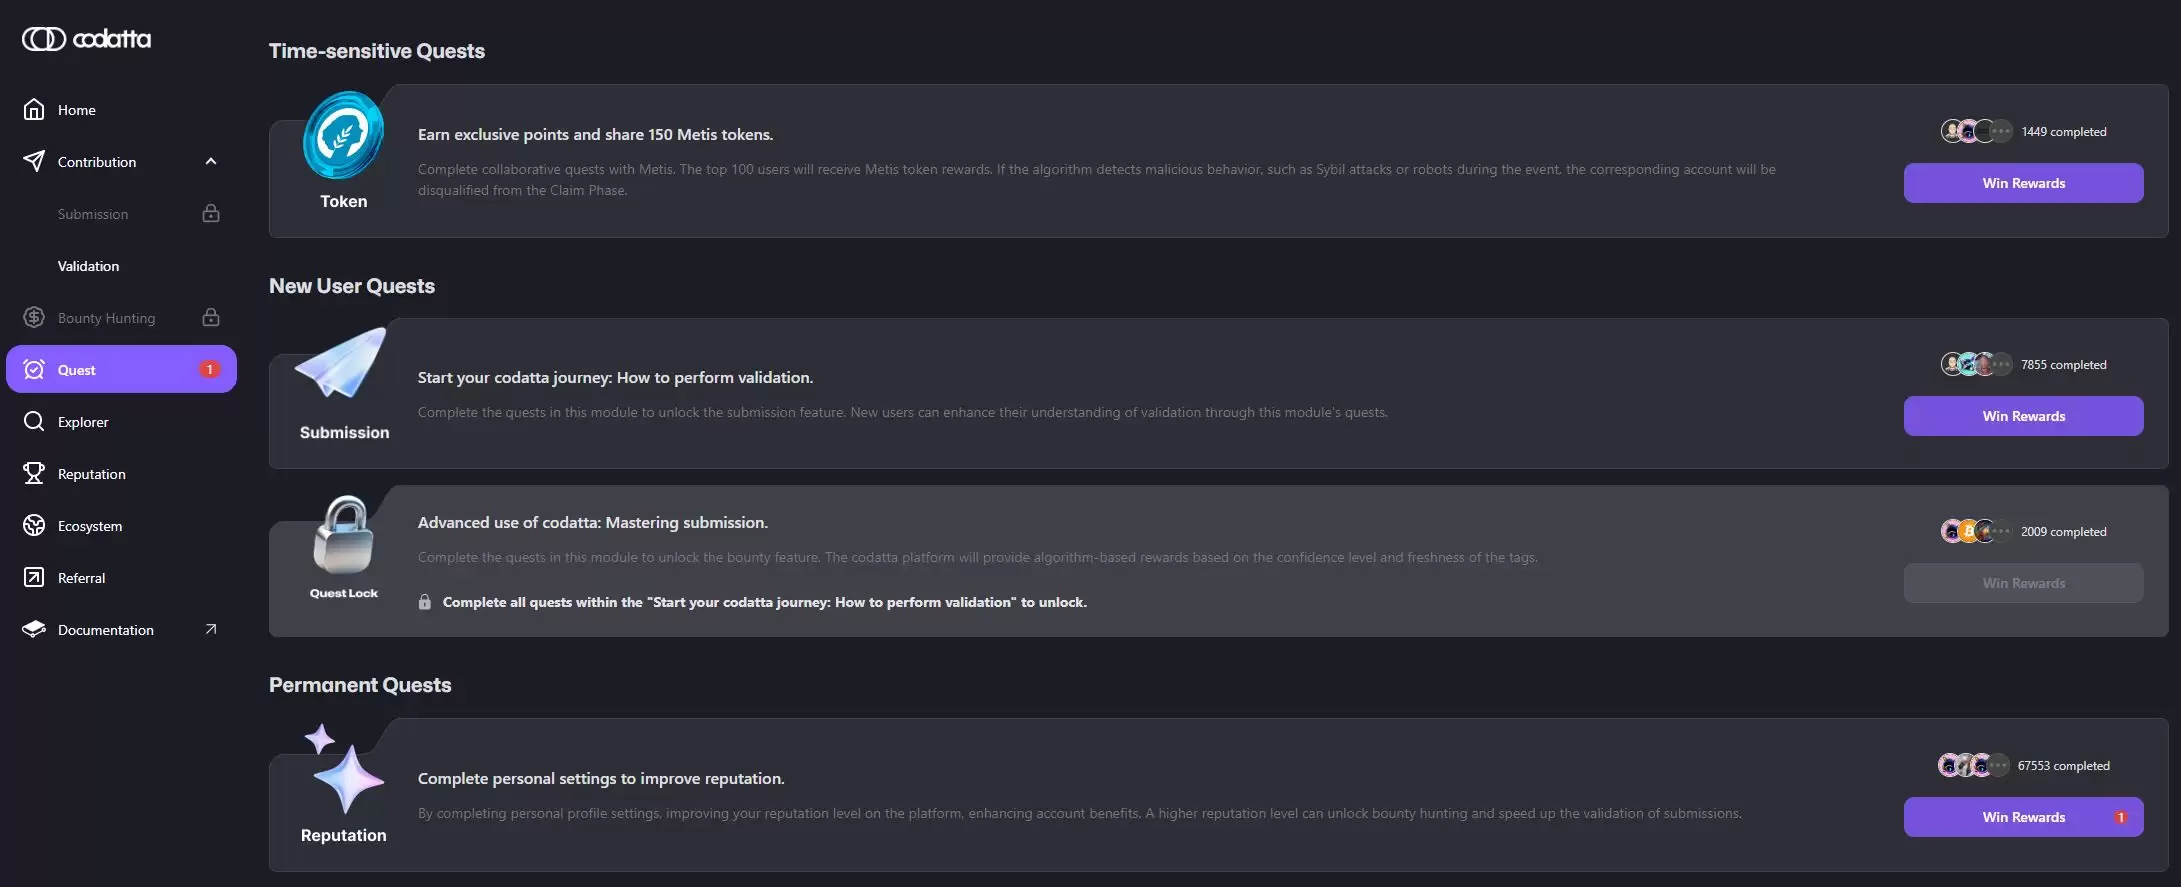The height and width of the screenshot is (887, 2181).
Task: Click the Explorer magnifier icon
Action: click(x=34, y=422)
